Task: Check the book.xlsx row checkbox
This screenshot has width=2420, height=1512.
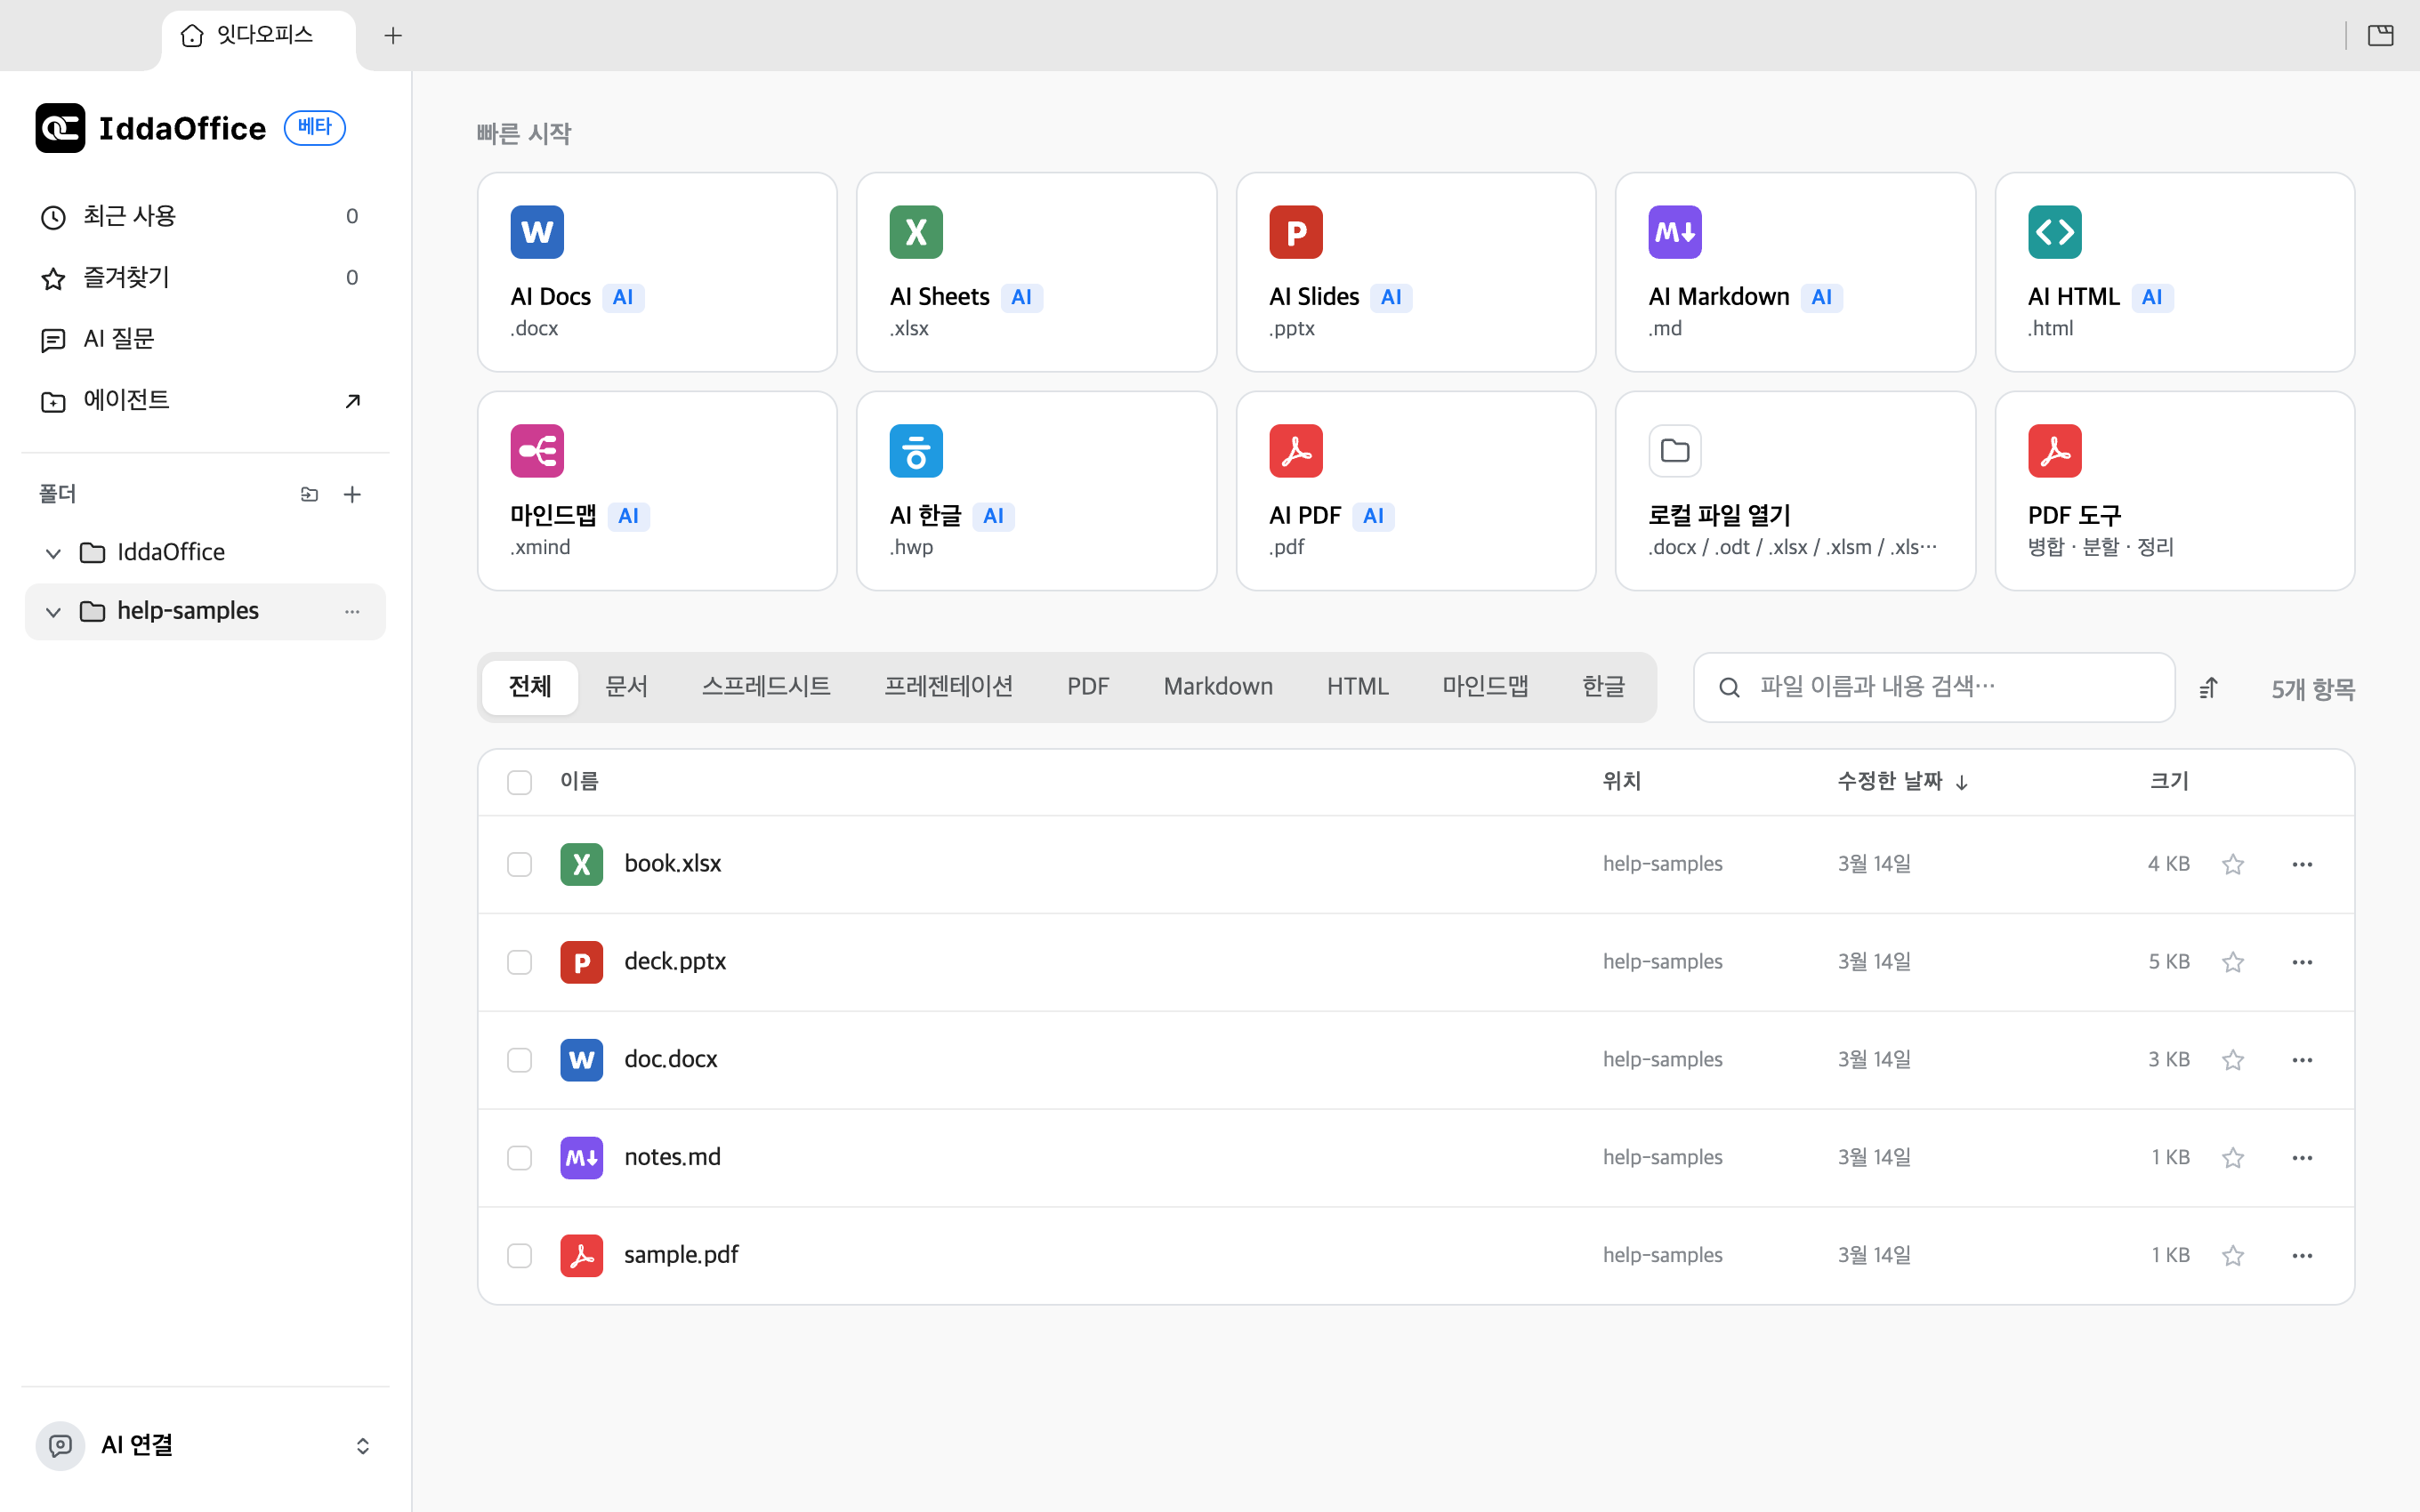Action: (519, 864)
